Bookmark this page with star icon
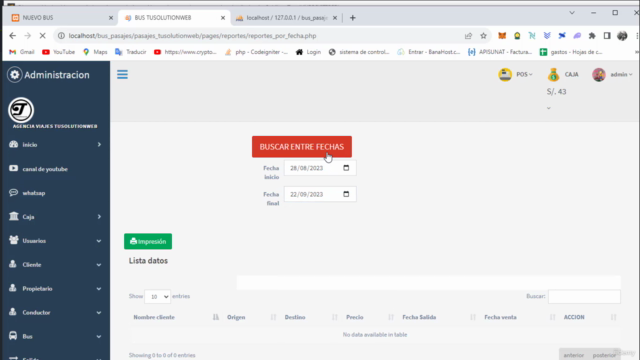The image size is (640, 360). [x=484, y=36]
